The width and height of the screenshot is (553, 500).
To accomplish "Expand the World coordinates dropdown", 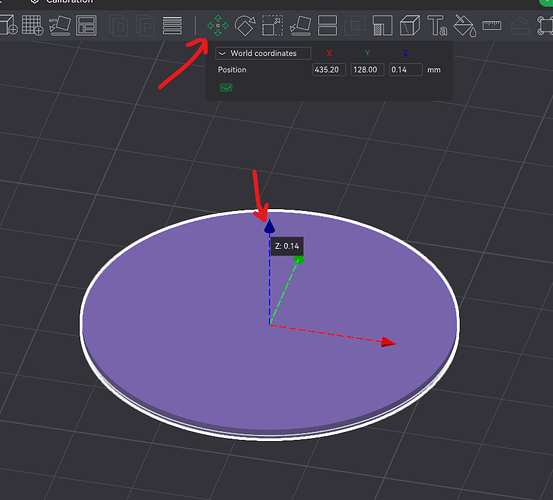I will tap(263, 53).
